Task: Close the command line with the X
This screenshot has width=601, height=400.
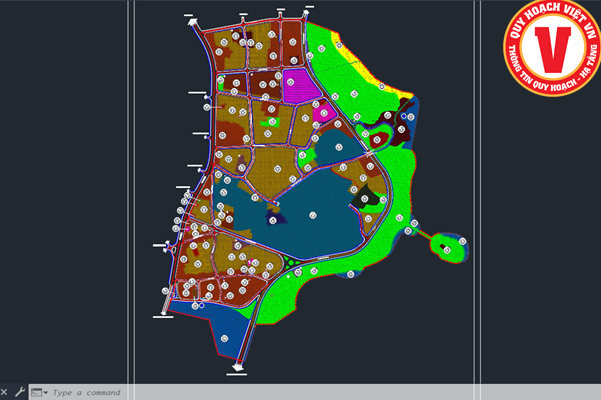Action: pos(5,392)
